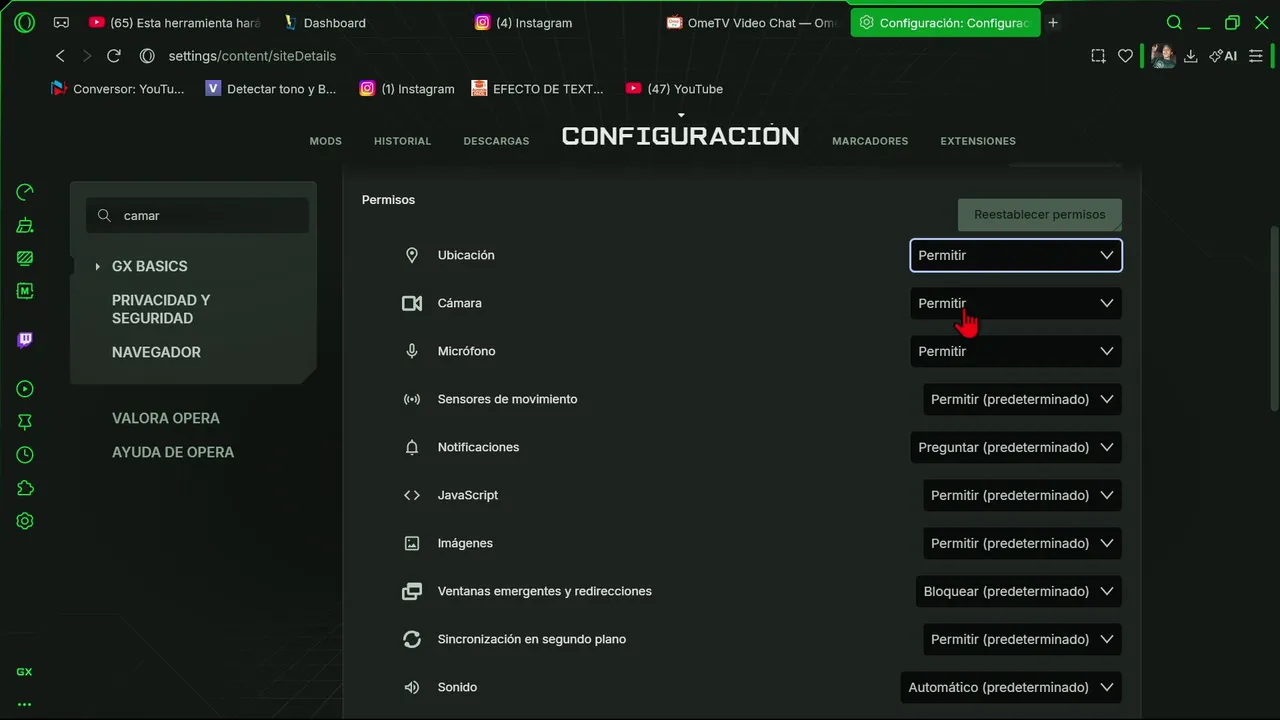Open extensions puzzle icon in sidebar
1280x720 pixels.
25,488
